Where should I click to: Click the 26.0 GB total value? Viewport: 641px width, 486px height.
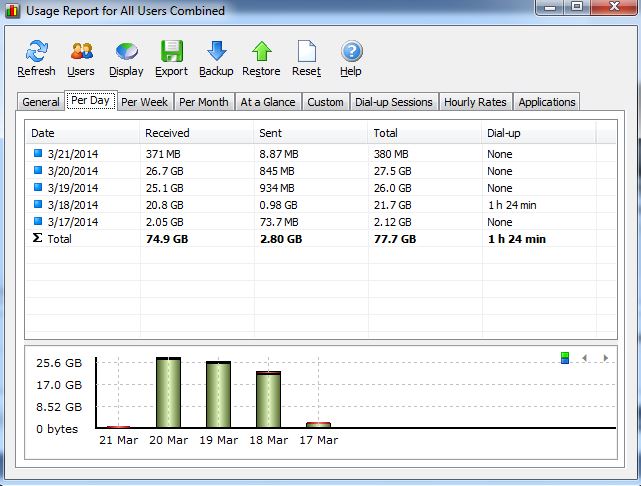pos(392,188)
